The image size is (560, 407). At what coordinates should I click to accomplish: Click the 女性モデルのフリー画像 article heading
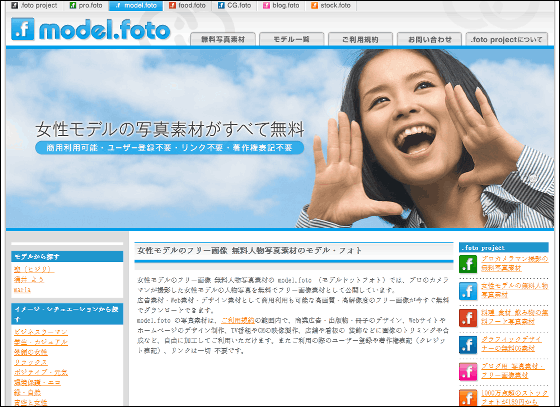(x=249, y=251)
